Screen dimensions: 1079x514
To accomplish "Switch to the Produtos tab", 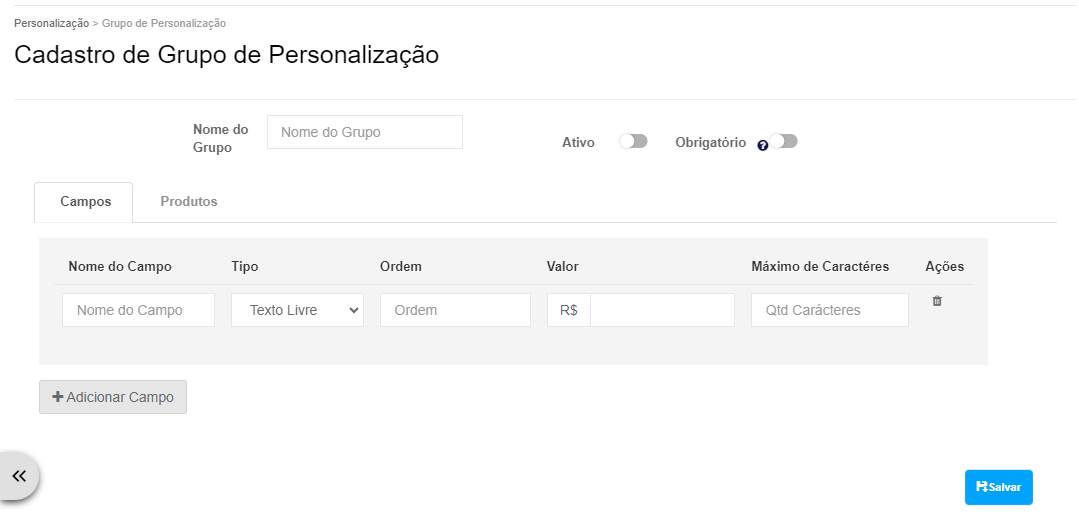I will 189,202.
